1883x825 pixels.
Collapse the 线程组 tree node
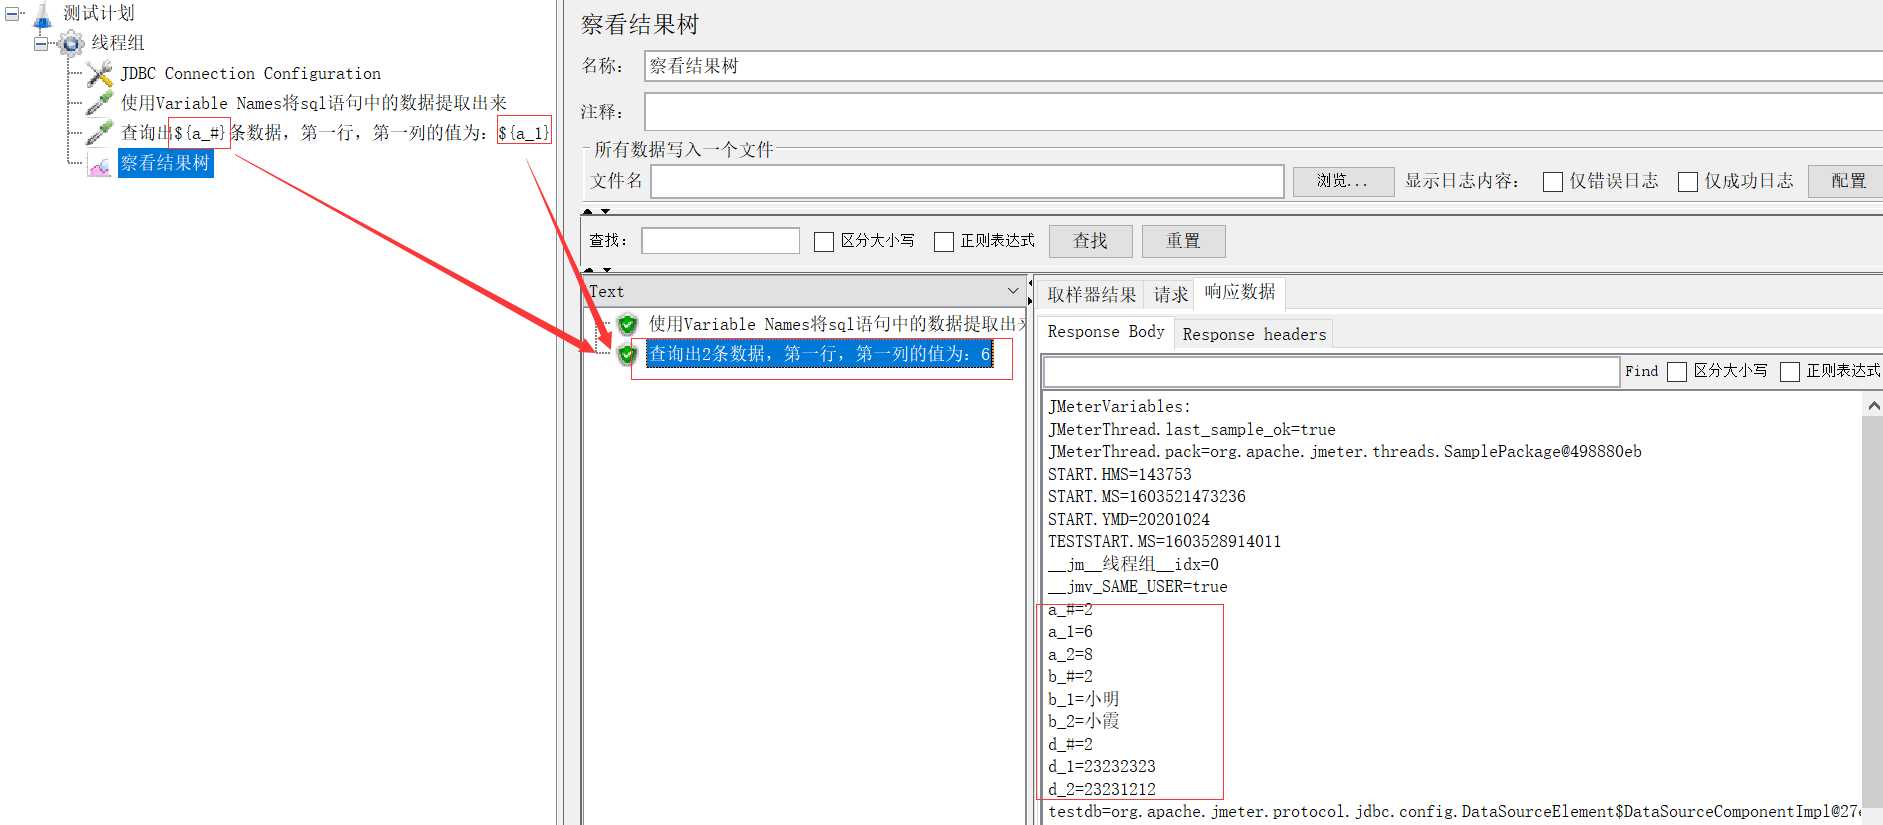tap(41, 43)
